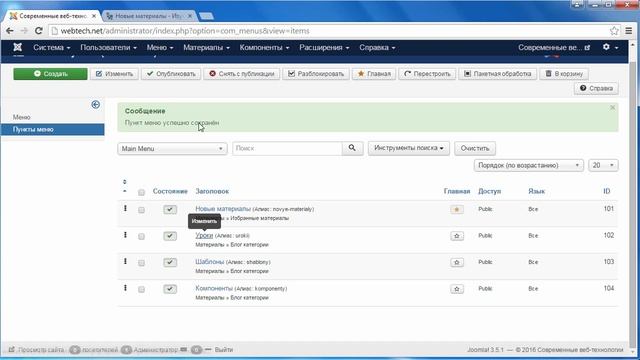Set Шаблоны as home via star
This screenshot has width=640, height=360.
point(457,262)
